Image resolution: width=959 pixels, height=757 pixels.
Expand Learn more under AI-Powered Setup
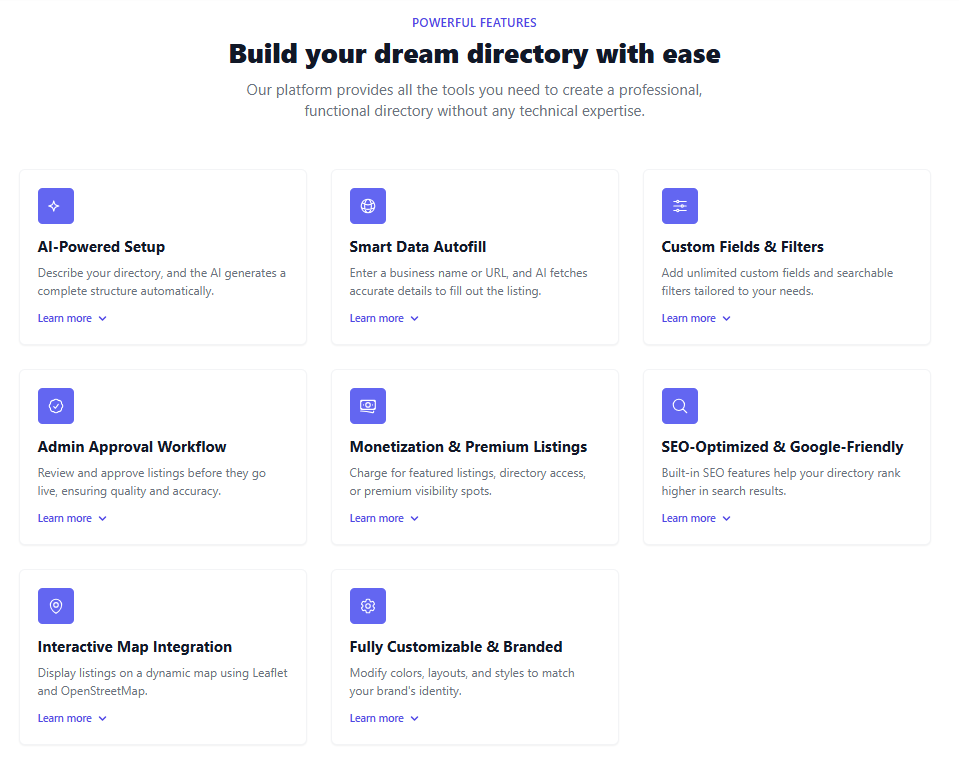pyautogui.click(x=72, y=318)
